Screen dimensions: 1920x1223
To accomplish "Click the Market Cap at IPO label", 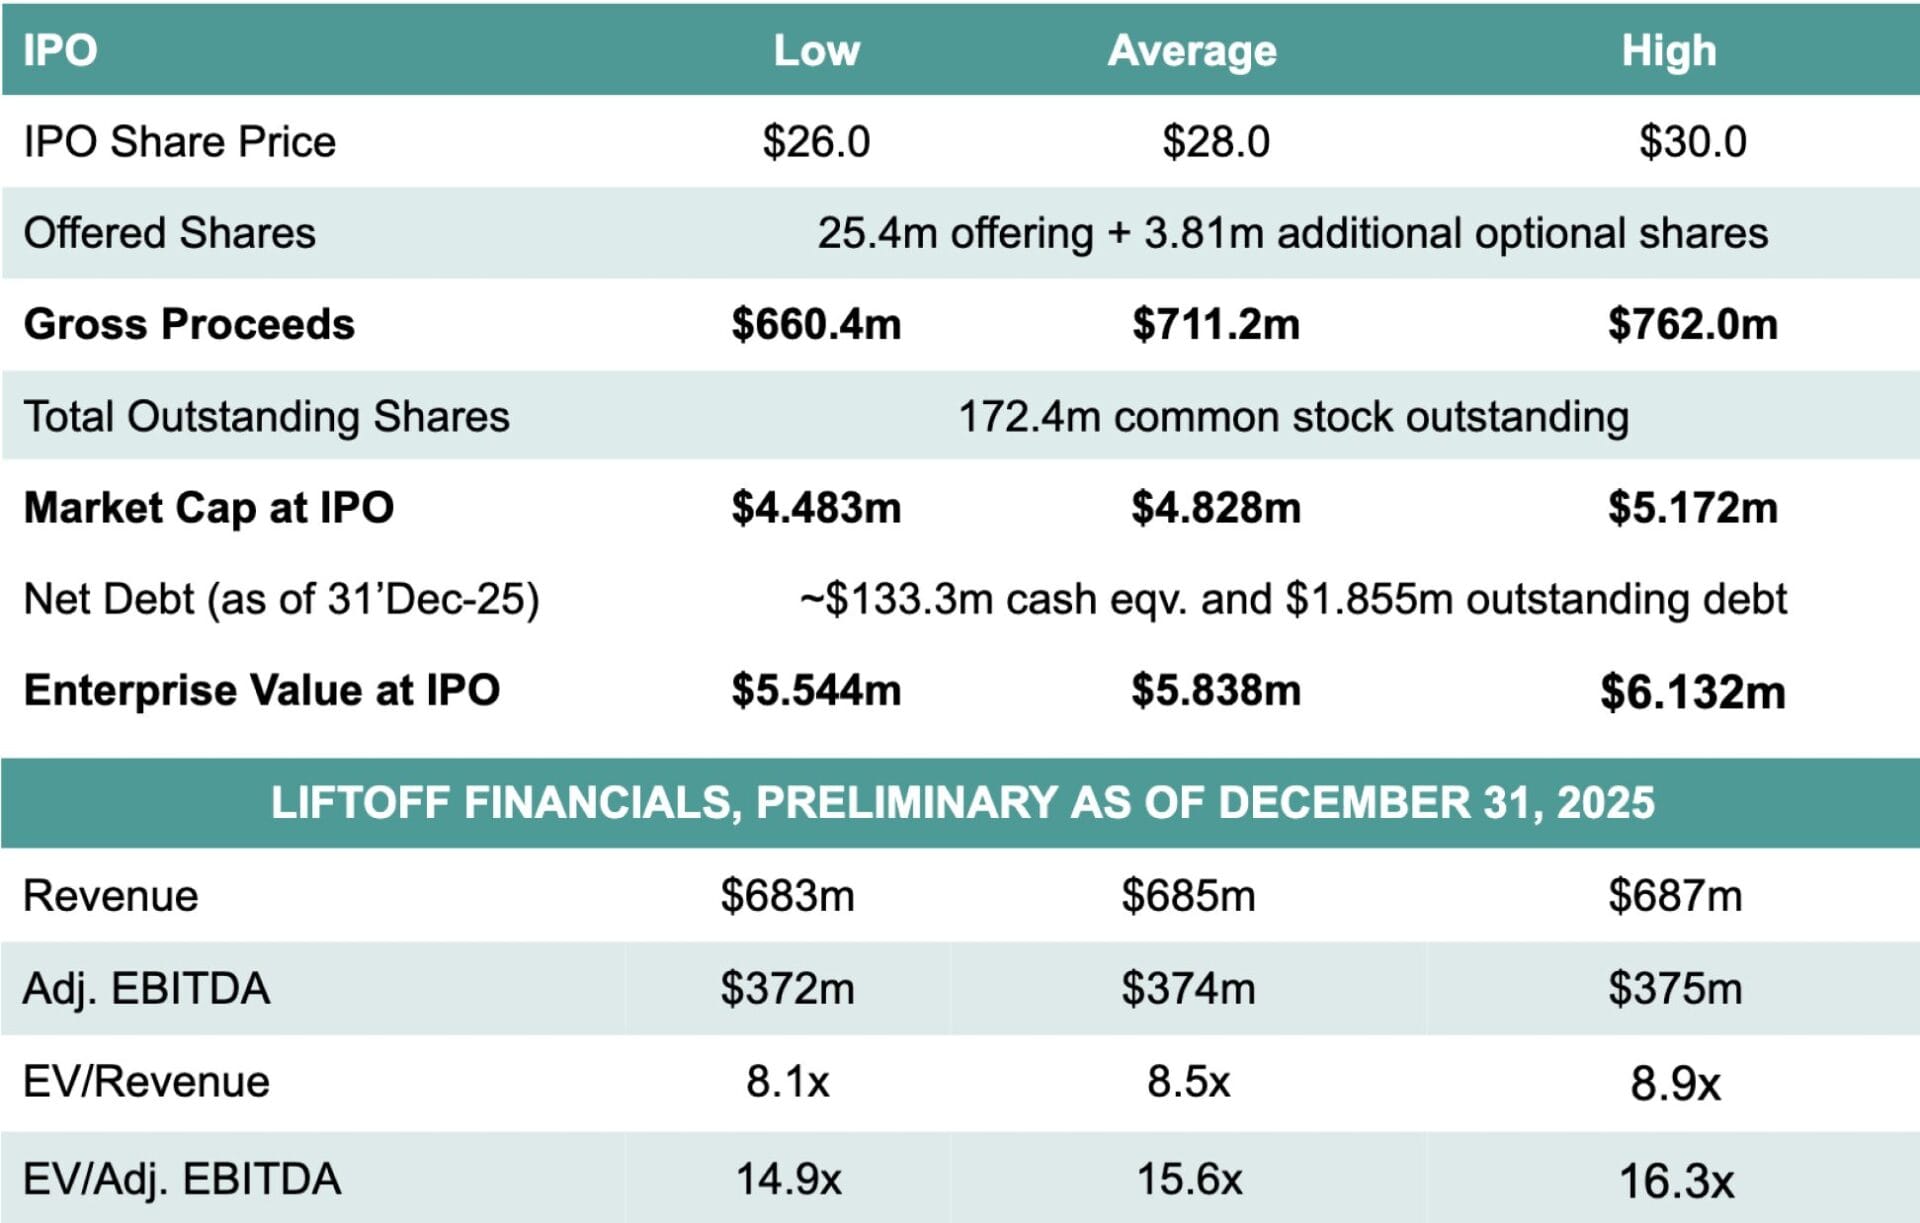I will (x=208, y=507).
